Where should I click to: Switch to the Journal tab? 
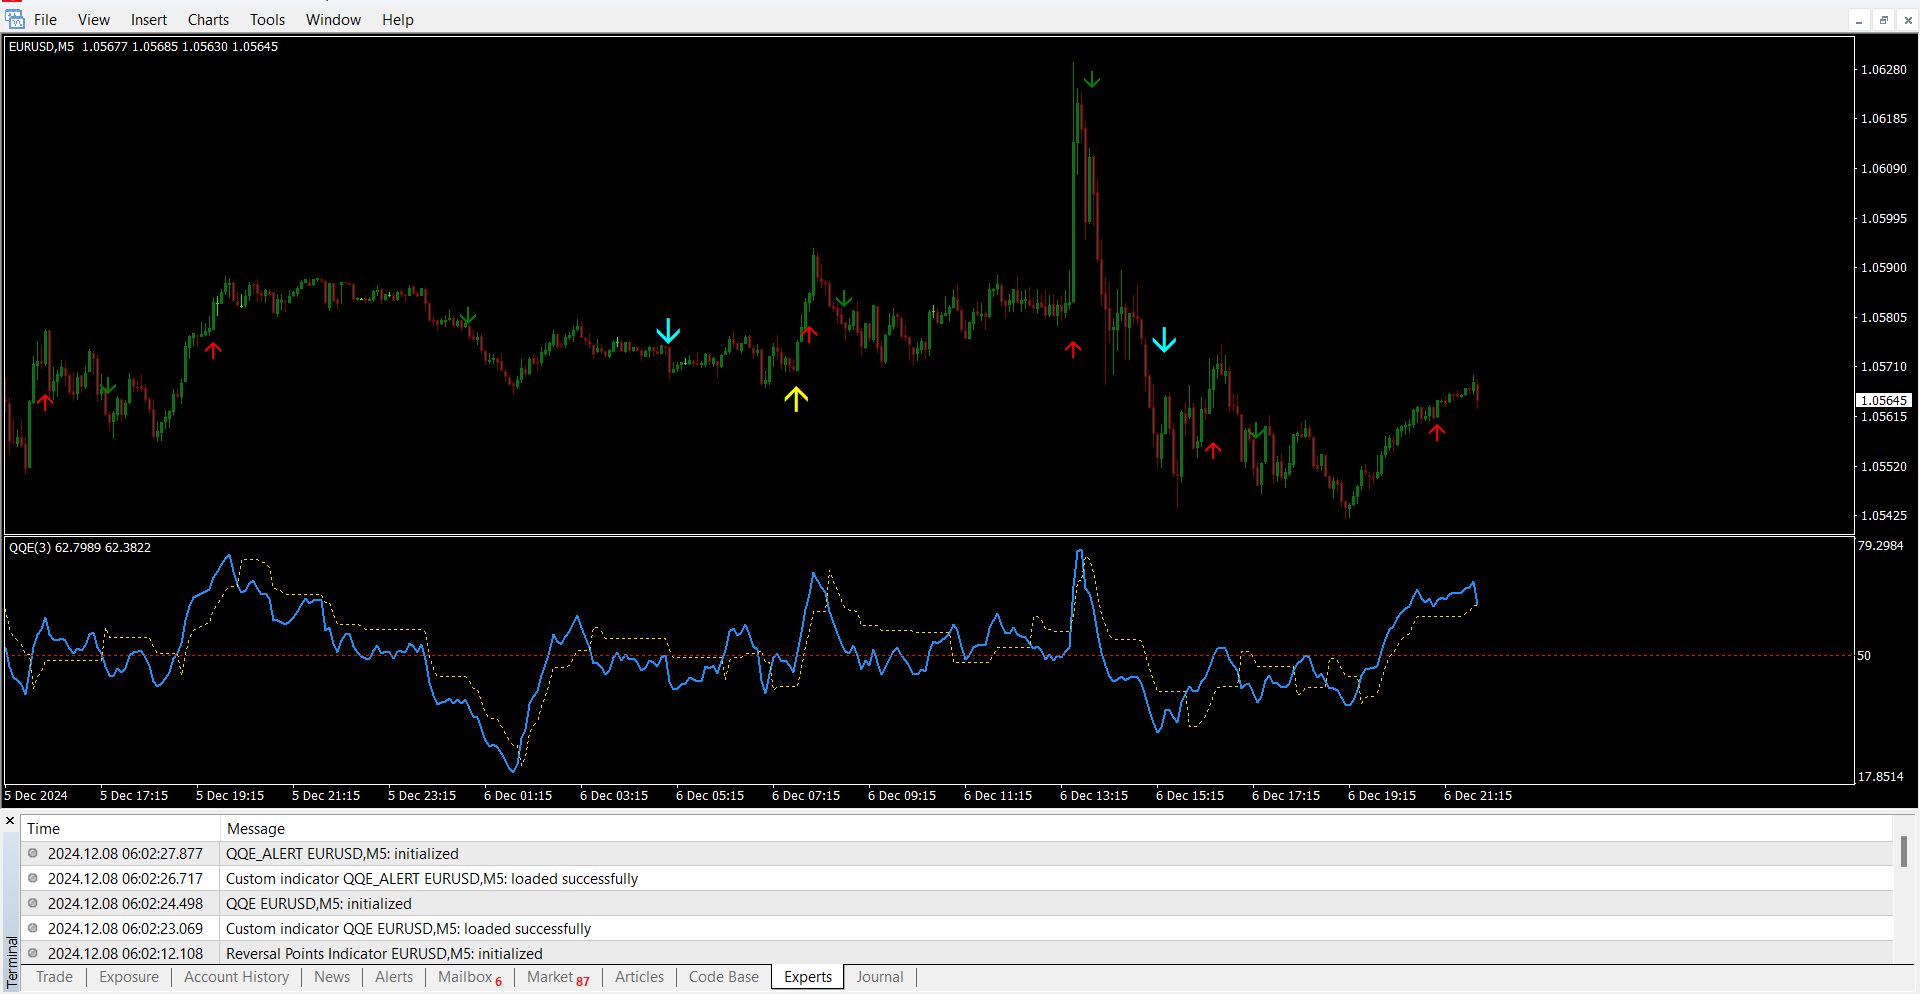(879, 977)
